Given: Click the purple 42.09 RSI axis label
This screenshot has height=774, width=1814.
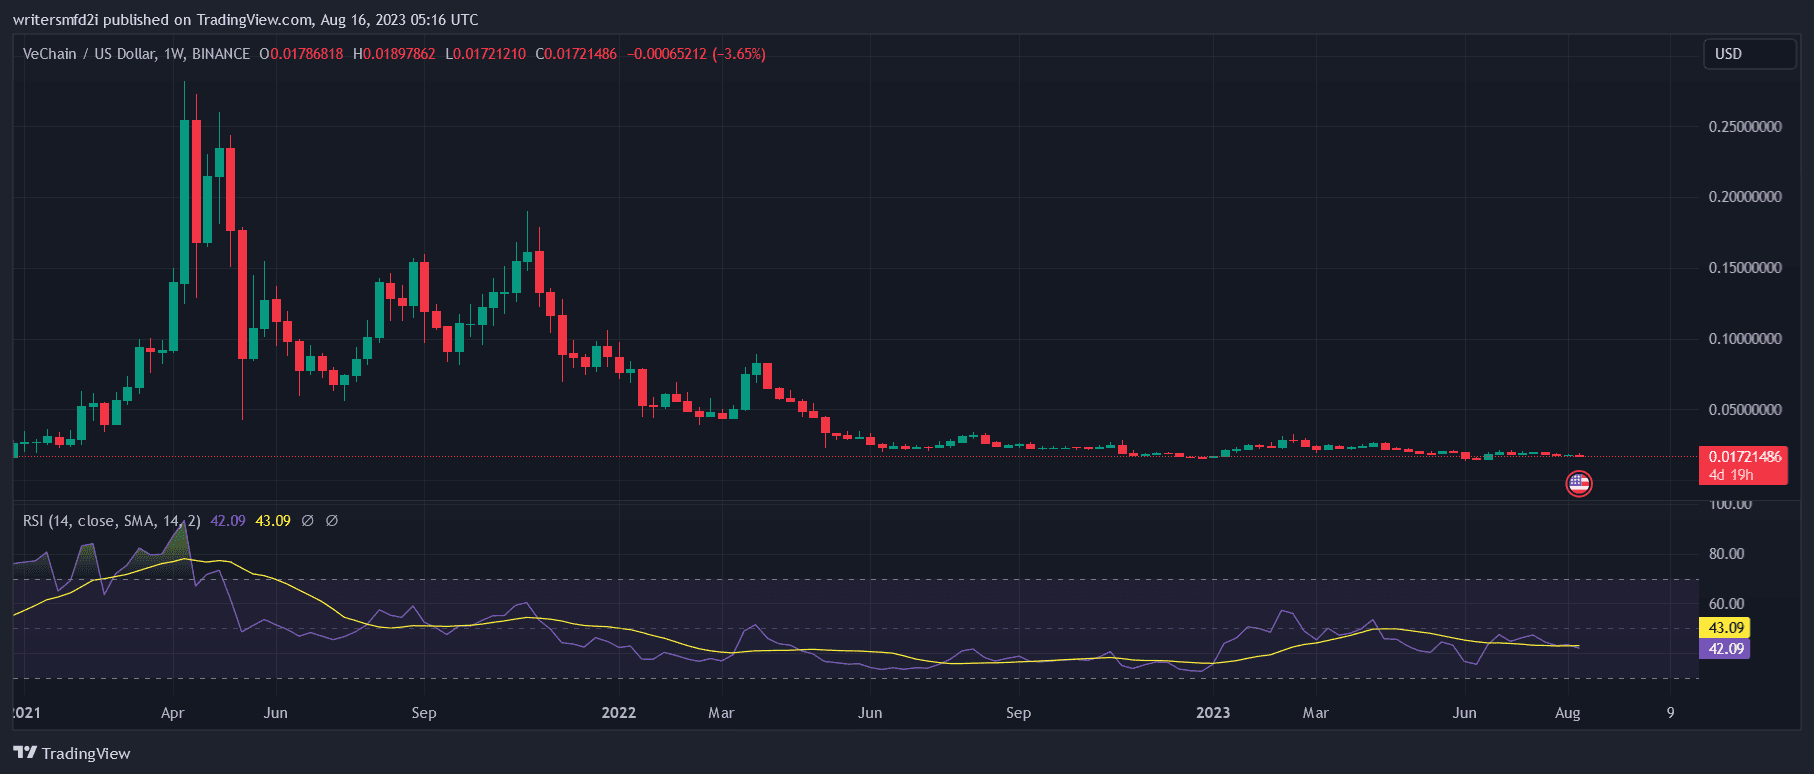Looking at the screenshot, I should click(x=1725, y=649).
